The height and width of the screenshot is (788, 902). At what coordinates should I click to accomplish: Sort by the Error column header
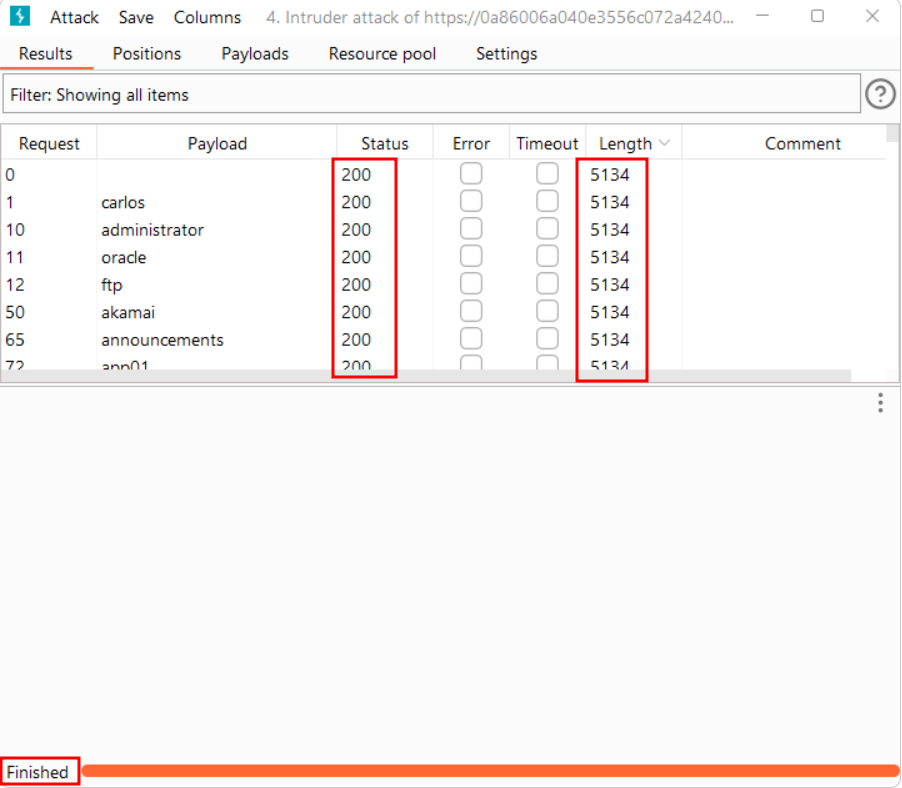(x=471, y=143)
